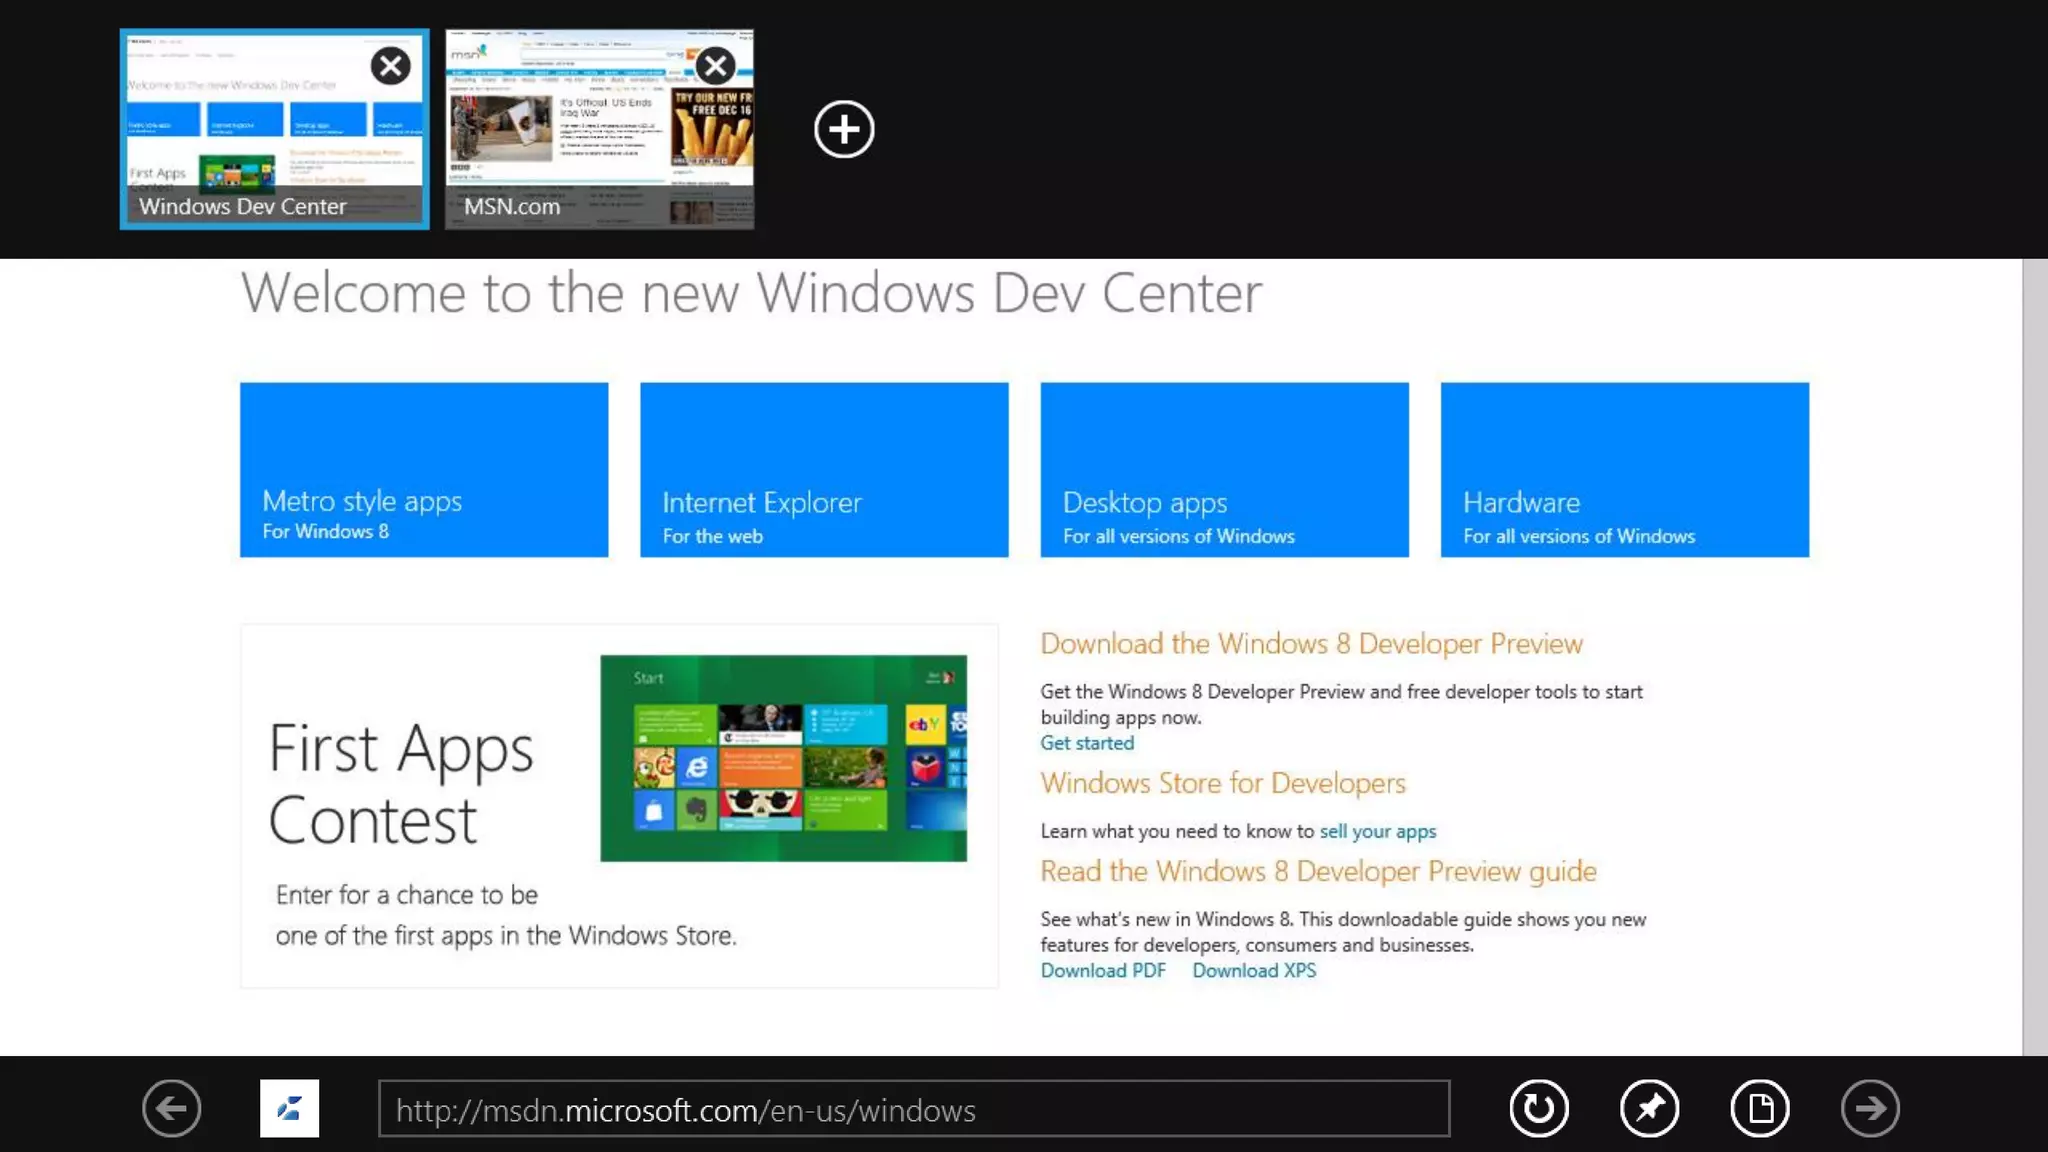Open the Metro style apps tile
Screen dimensions: 2048x1152
tap(424, 469)
